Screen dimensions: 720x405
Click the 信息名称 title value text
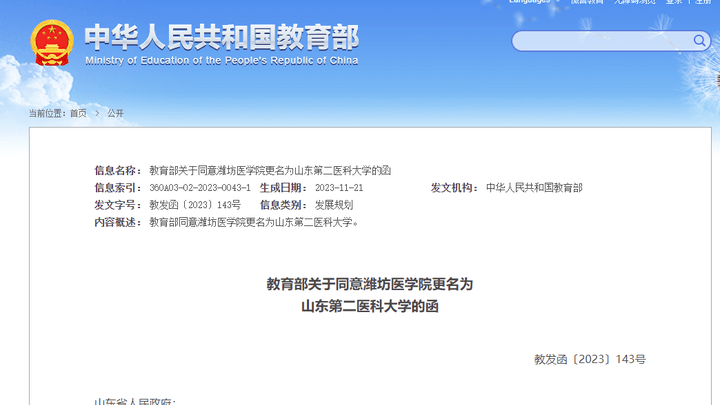click(270, 170)
